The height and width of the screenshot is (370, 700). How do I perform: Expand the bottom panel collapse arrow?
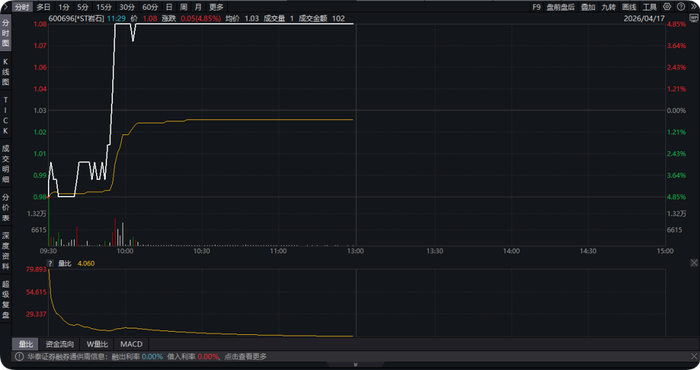tap(355, 365)
